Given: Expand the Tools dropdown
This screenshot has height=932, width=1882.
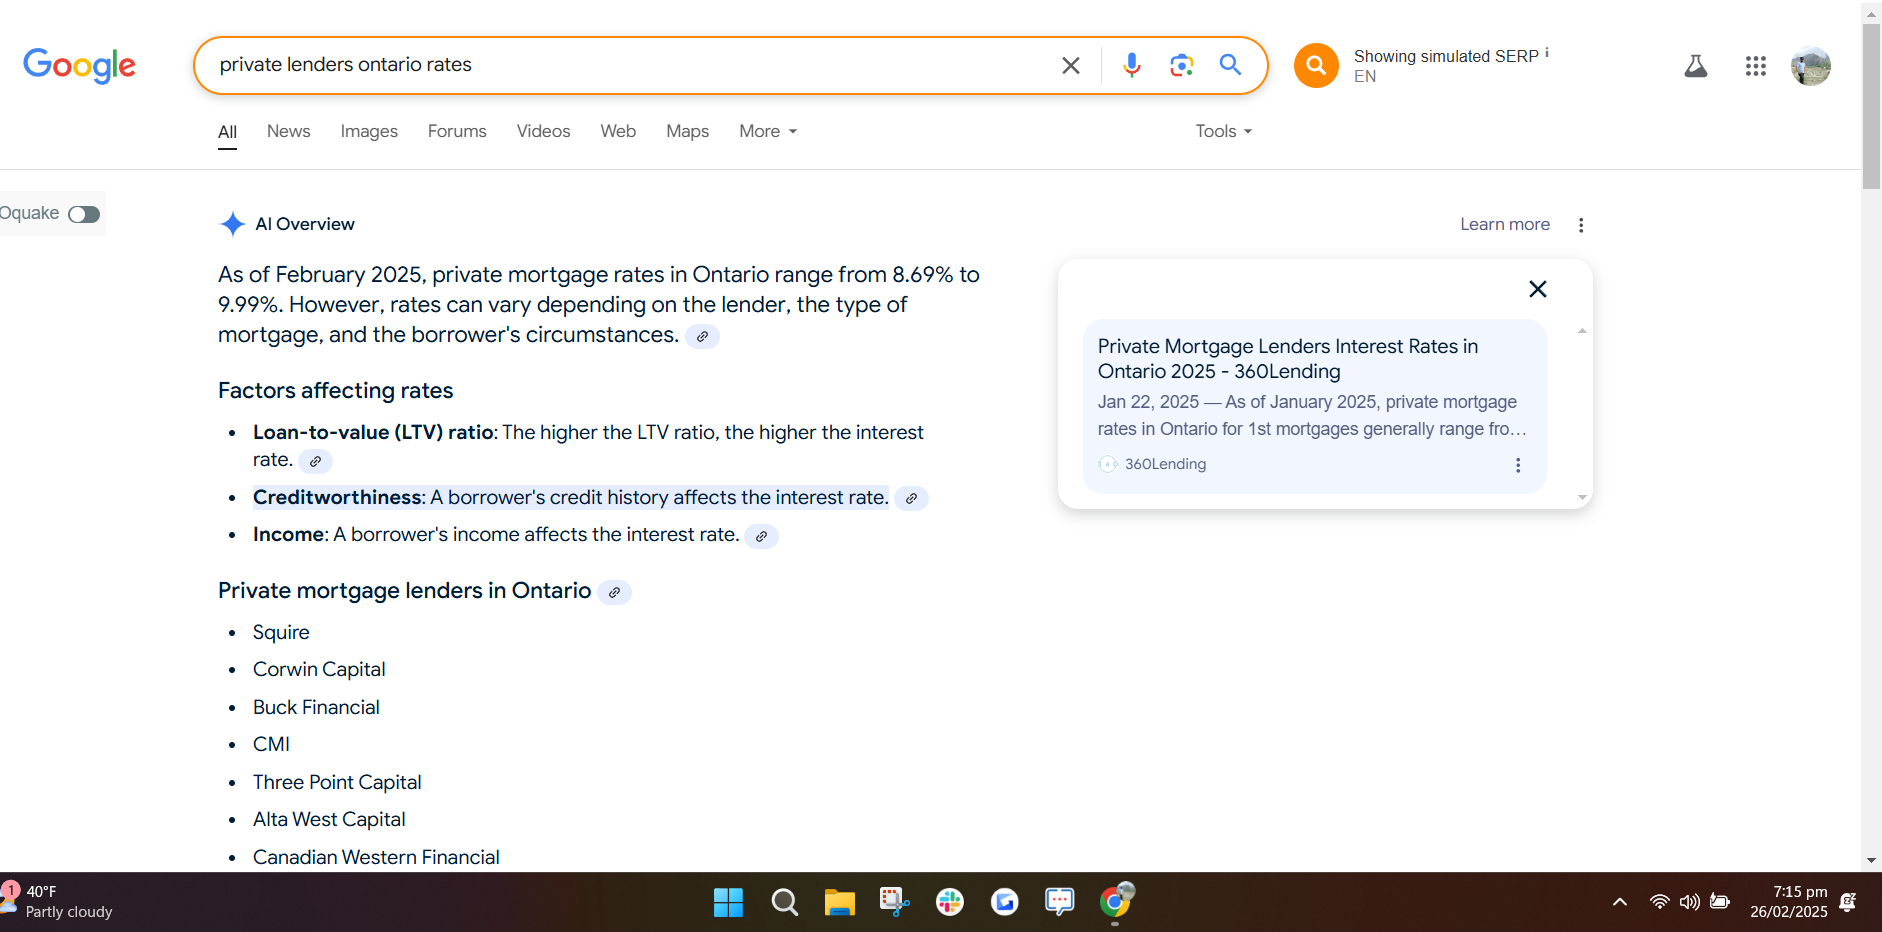Looking at the screenshot, I should (x=1224, y=131).
